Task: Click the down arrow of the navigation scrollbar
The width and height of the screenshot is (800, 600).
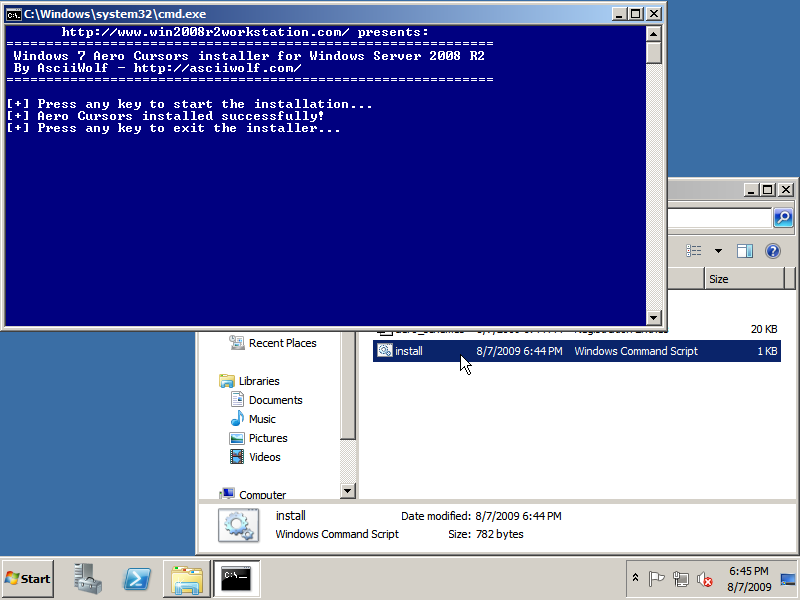Action: tap(347, 491)
